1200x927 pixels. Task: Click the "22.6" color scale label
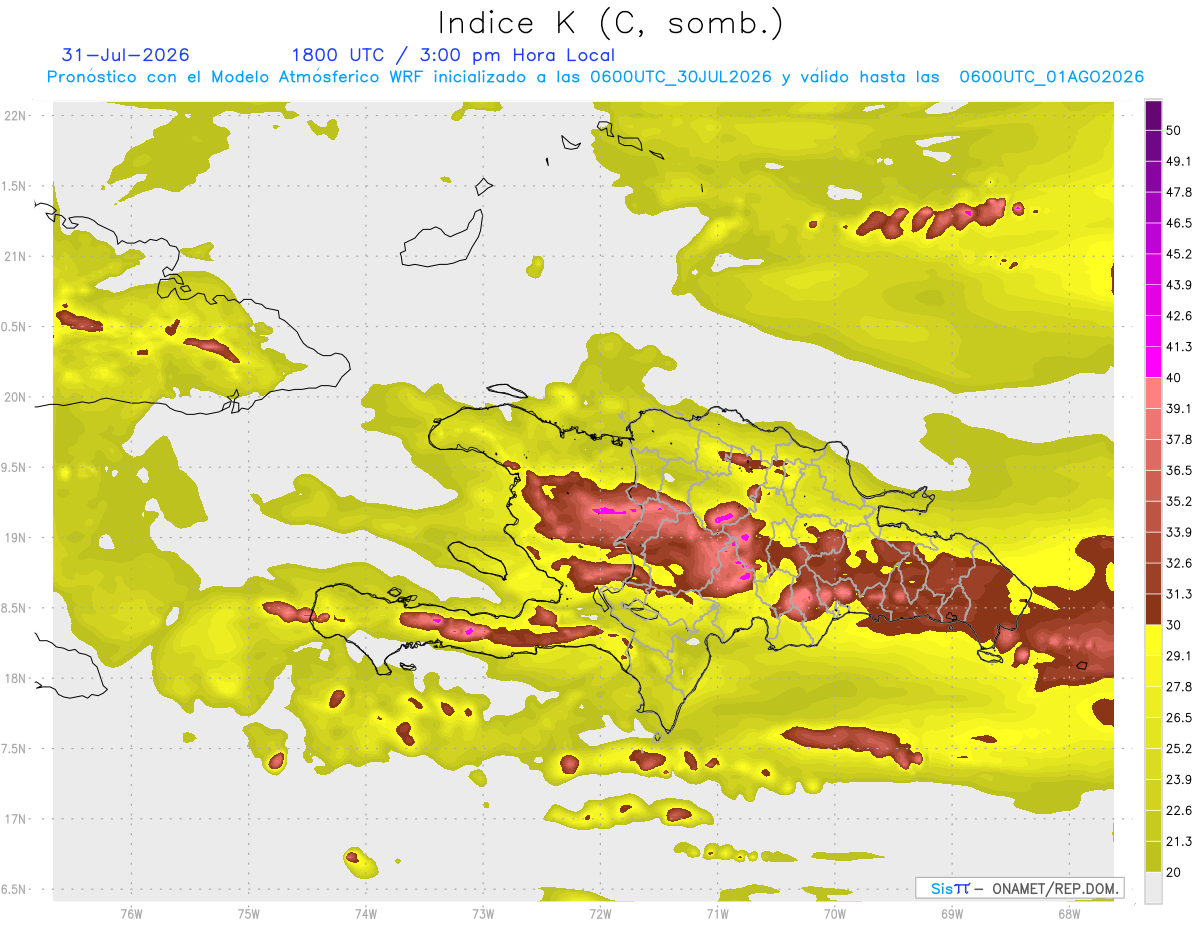click(x=1177, y=810)
